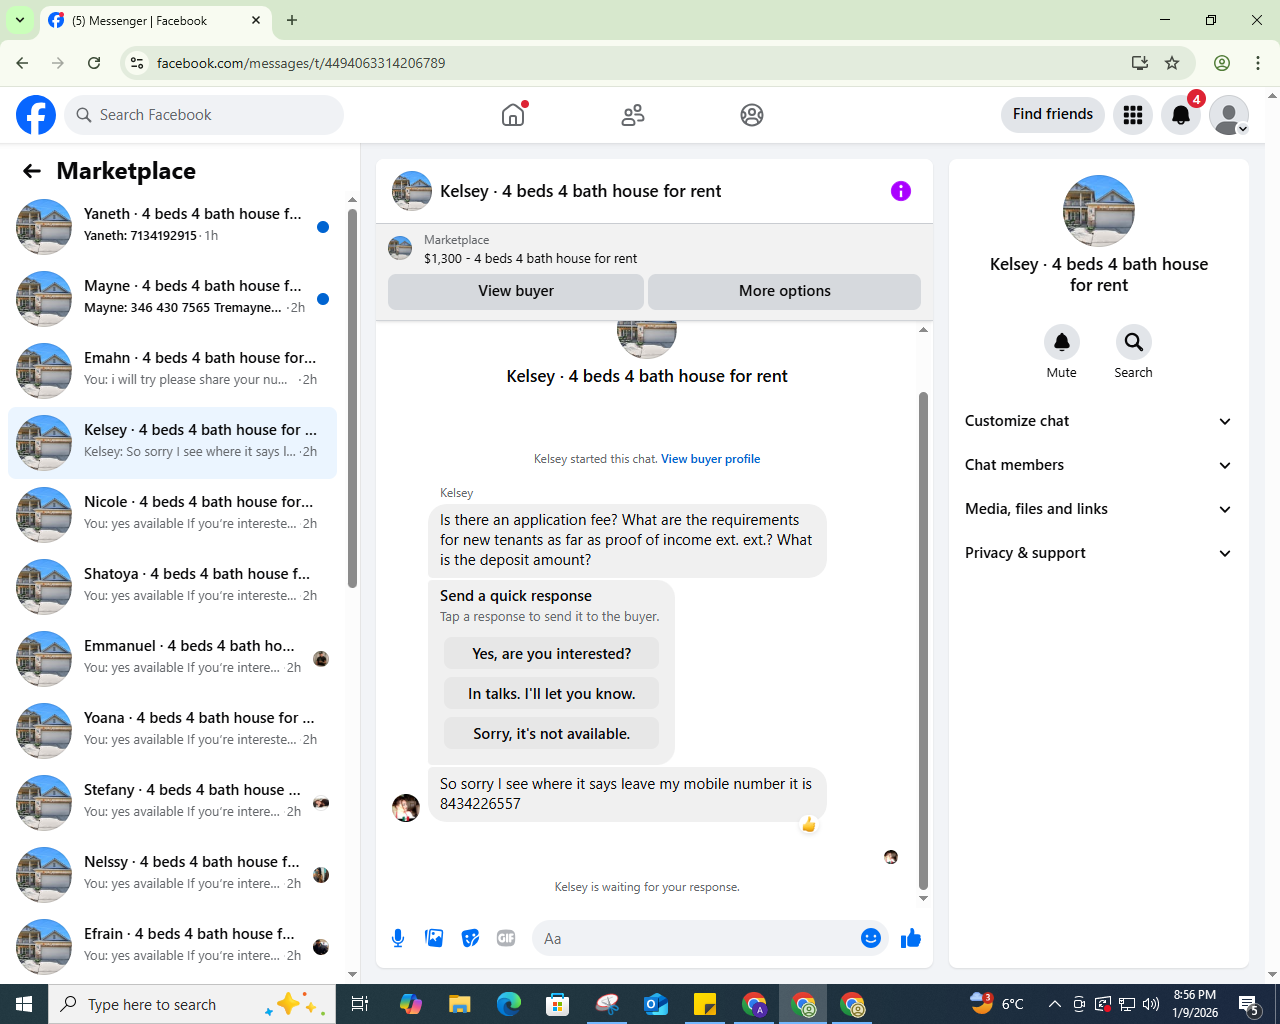Screen dimensions: 1280x1024
Task: Open the Menu grid icon
Action: [x=1133, y=115]
